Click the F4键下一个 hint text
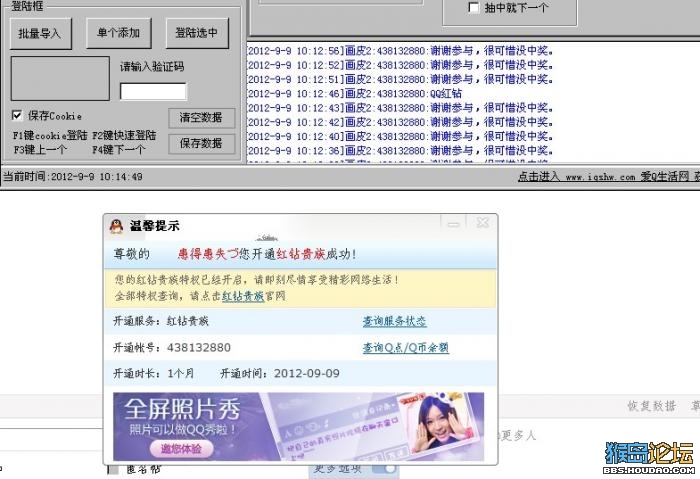 coord(118,150)
